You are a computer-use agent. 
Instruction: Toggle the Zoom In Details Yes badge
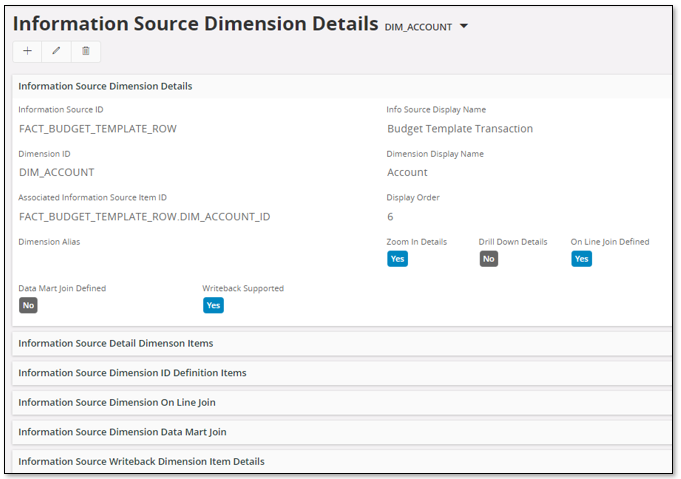397,259
